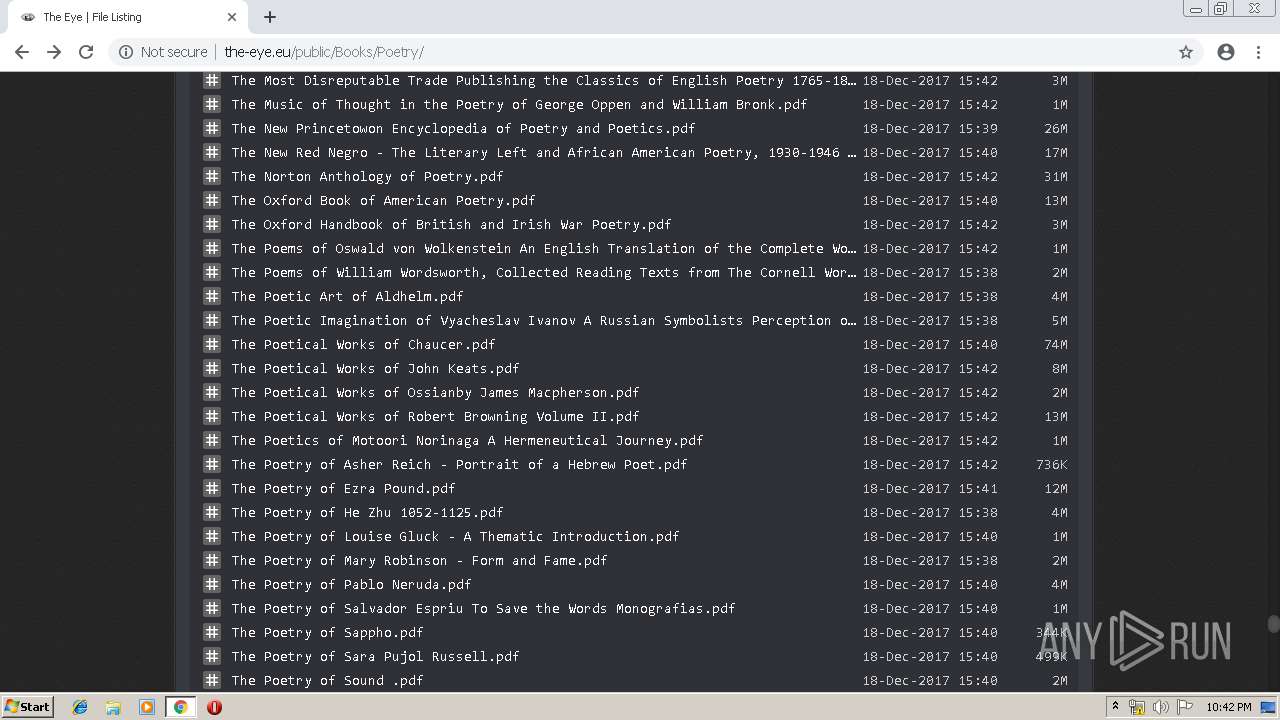Open The Poetry of He Zhu 1052-1125.pdf
Image resolution: width=1280 pixels, height=720 pixels.
(367, 513)
